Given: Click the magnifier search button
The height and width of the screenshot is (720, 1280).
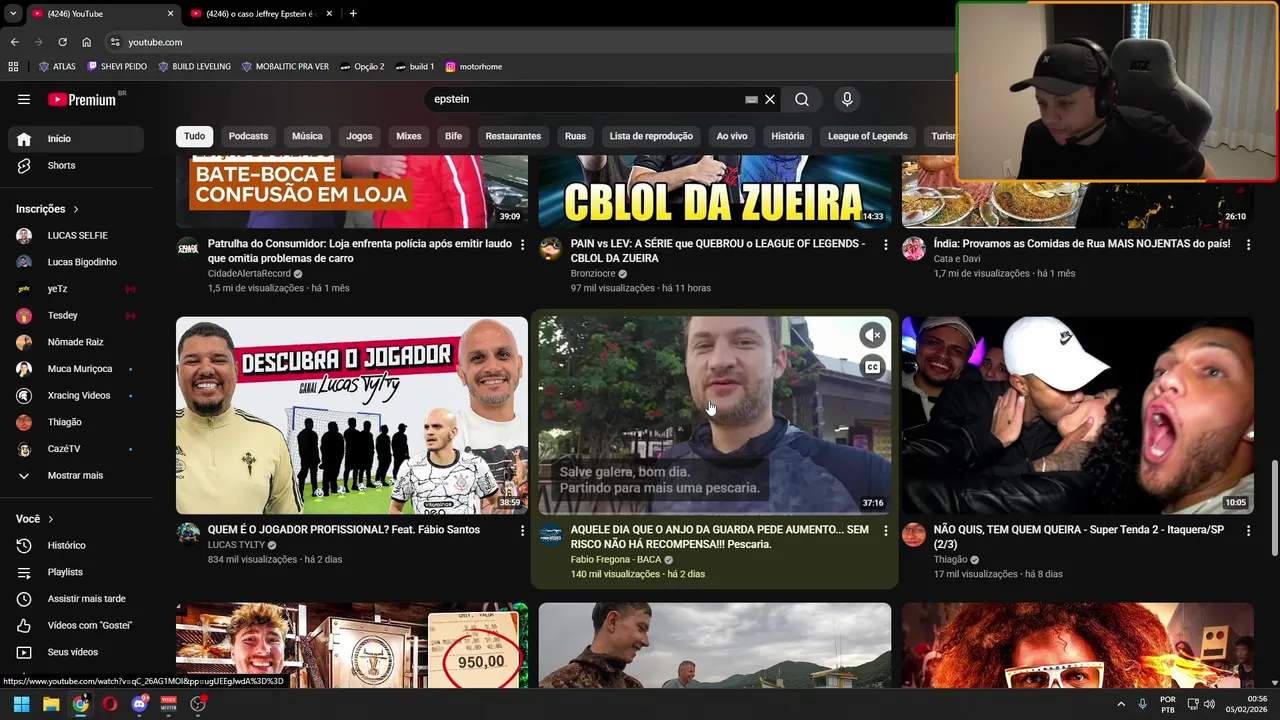Looking at the screenshot, I should point(802,99).
